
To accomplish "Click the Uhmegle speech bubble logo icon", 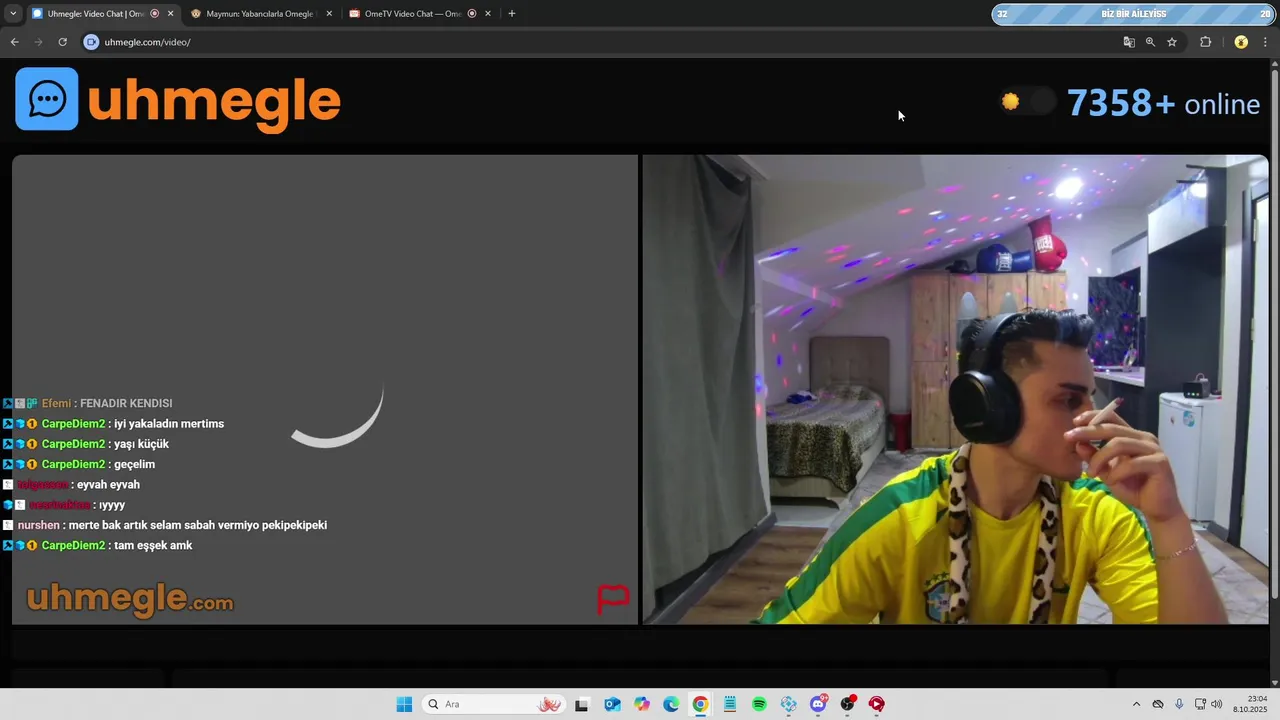I will [x=47, y=99].
